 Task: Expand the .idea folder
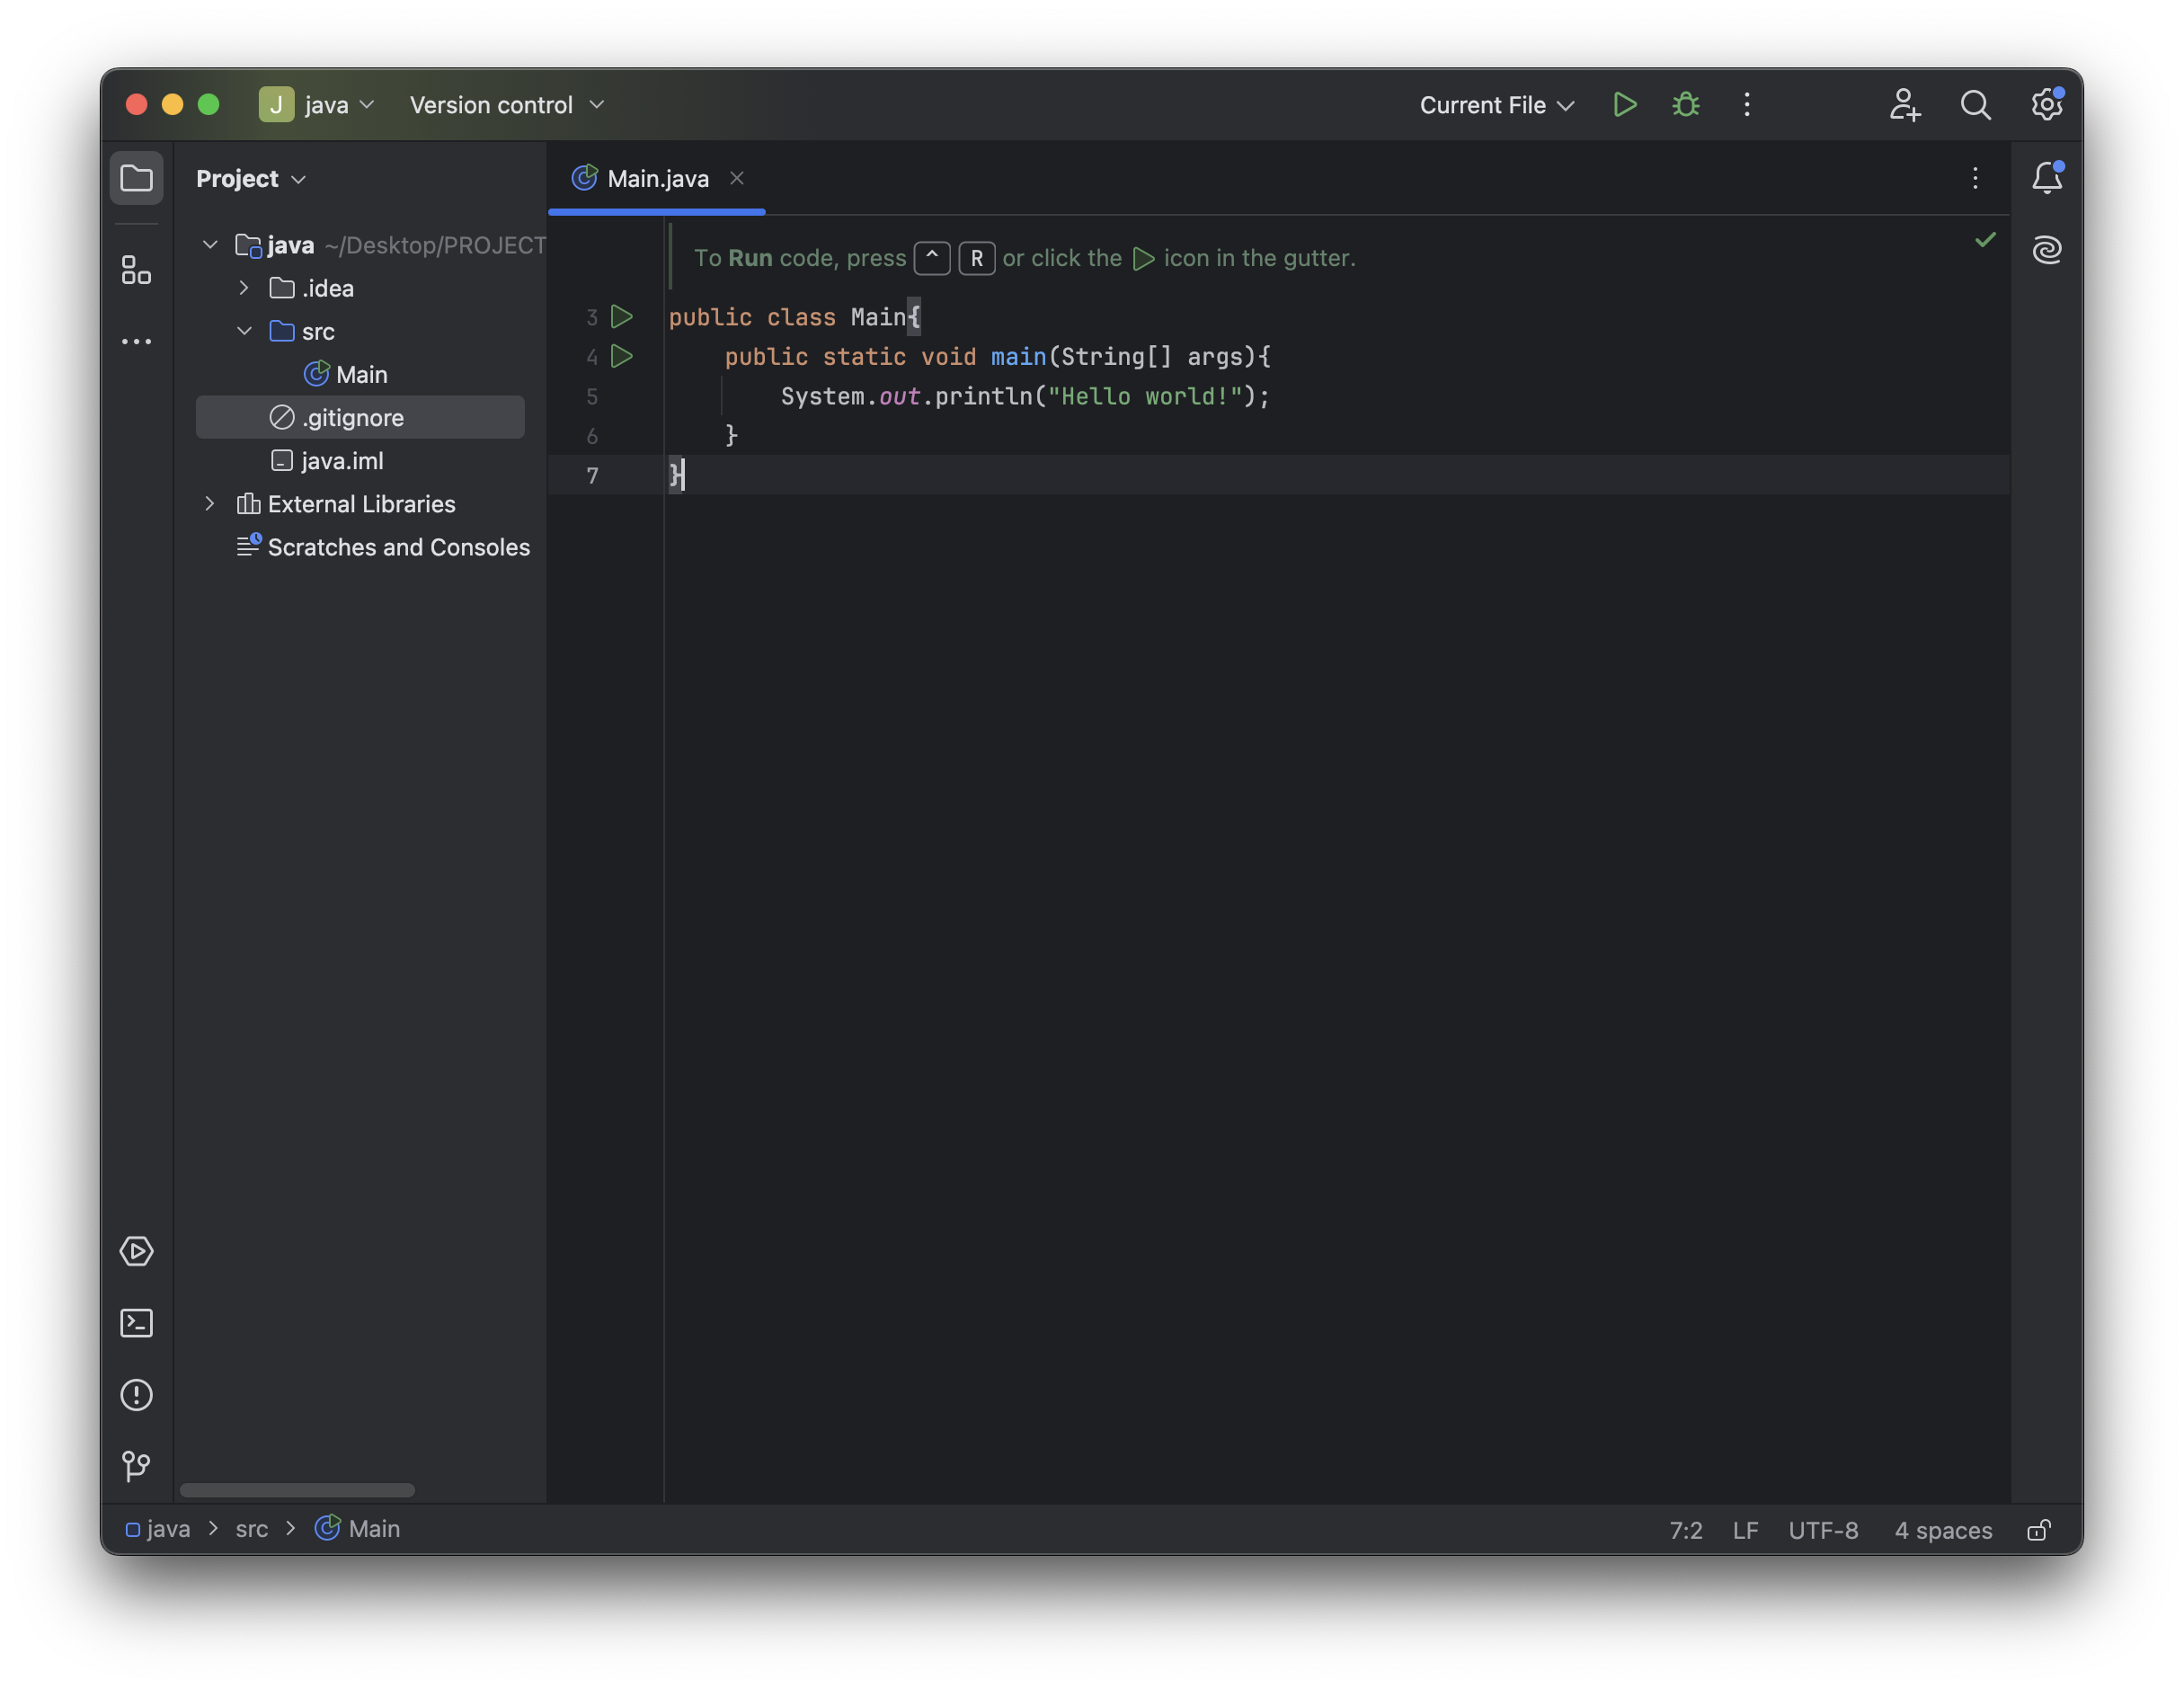[244, 288]
